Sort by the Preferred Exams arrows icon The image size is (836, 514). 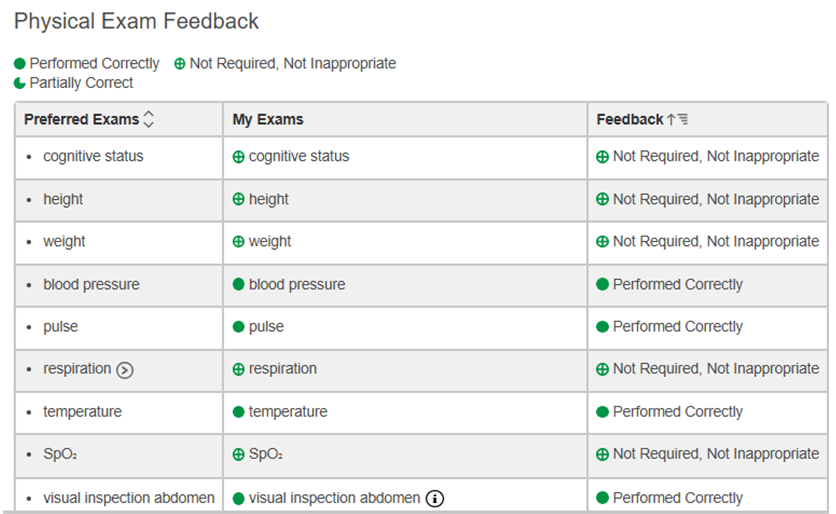149,119
